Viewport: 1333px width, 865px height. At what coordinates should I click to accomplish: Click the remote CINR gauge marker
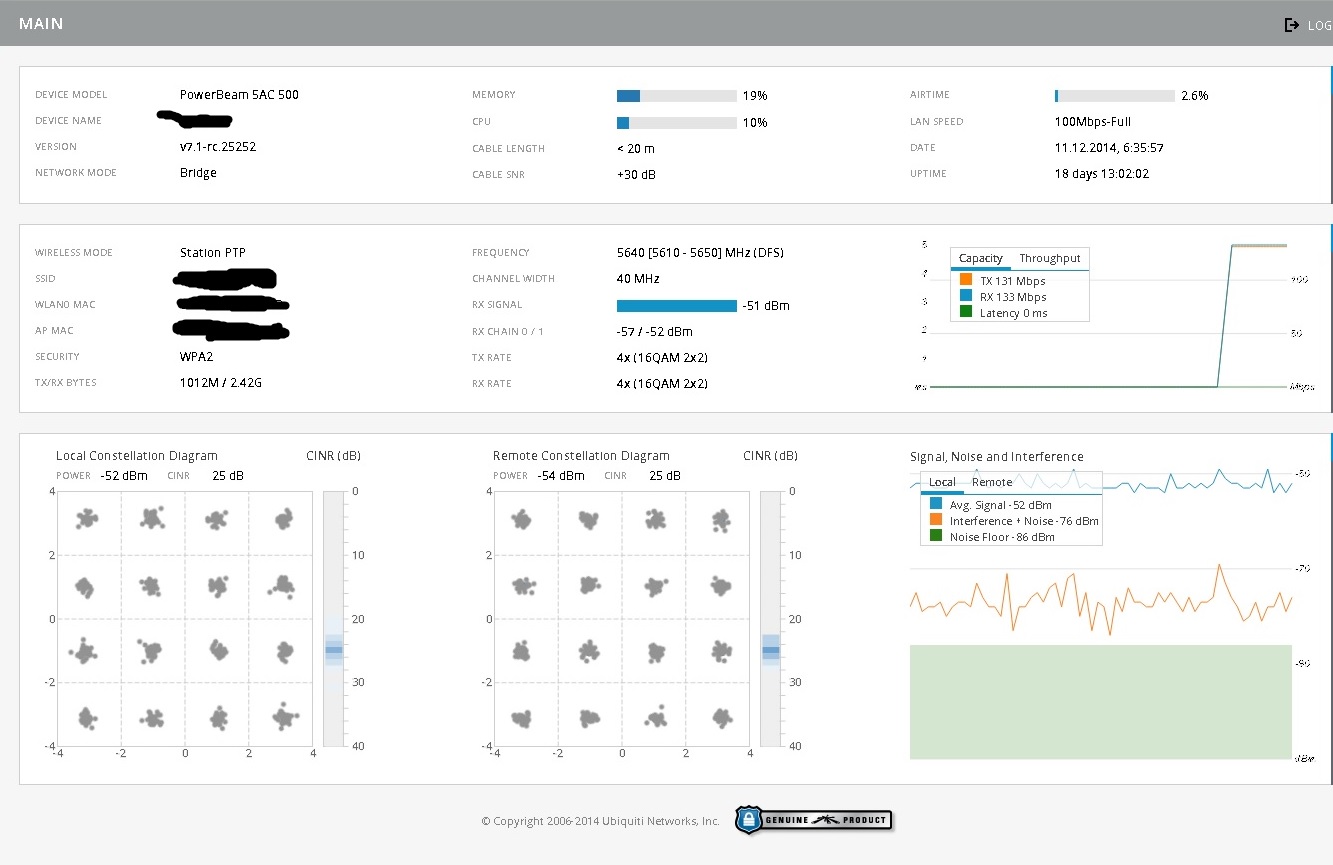(771, 650)
